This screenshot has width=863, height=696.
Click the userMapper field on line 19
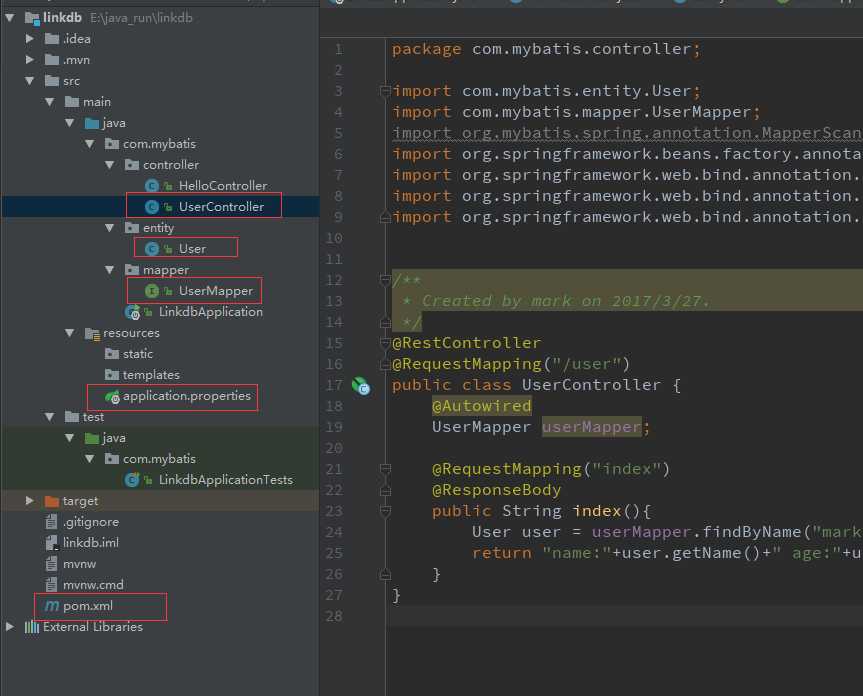(x=592, y=427)
